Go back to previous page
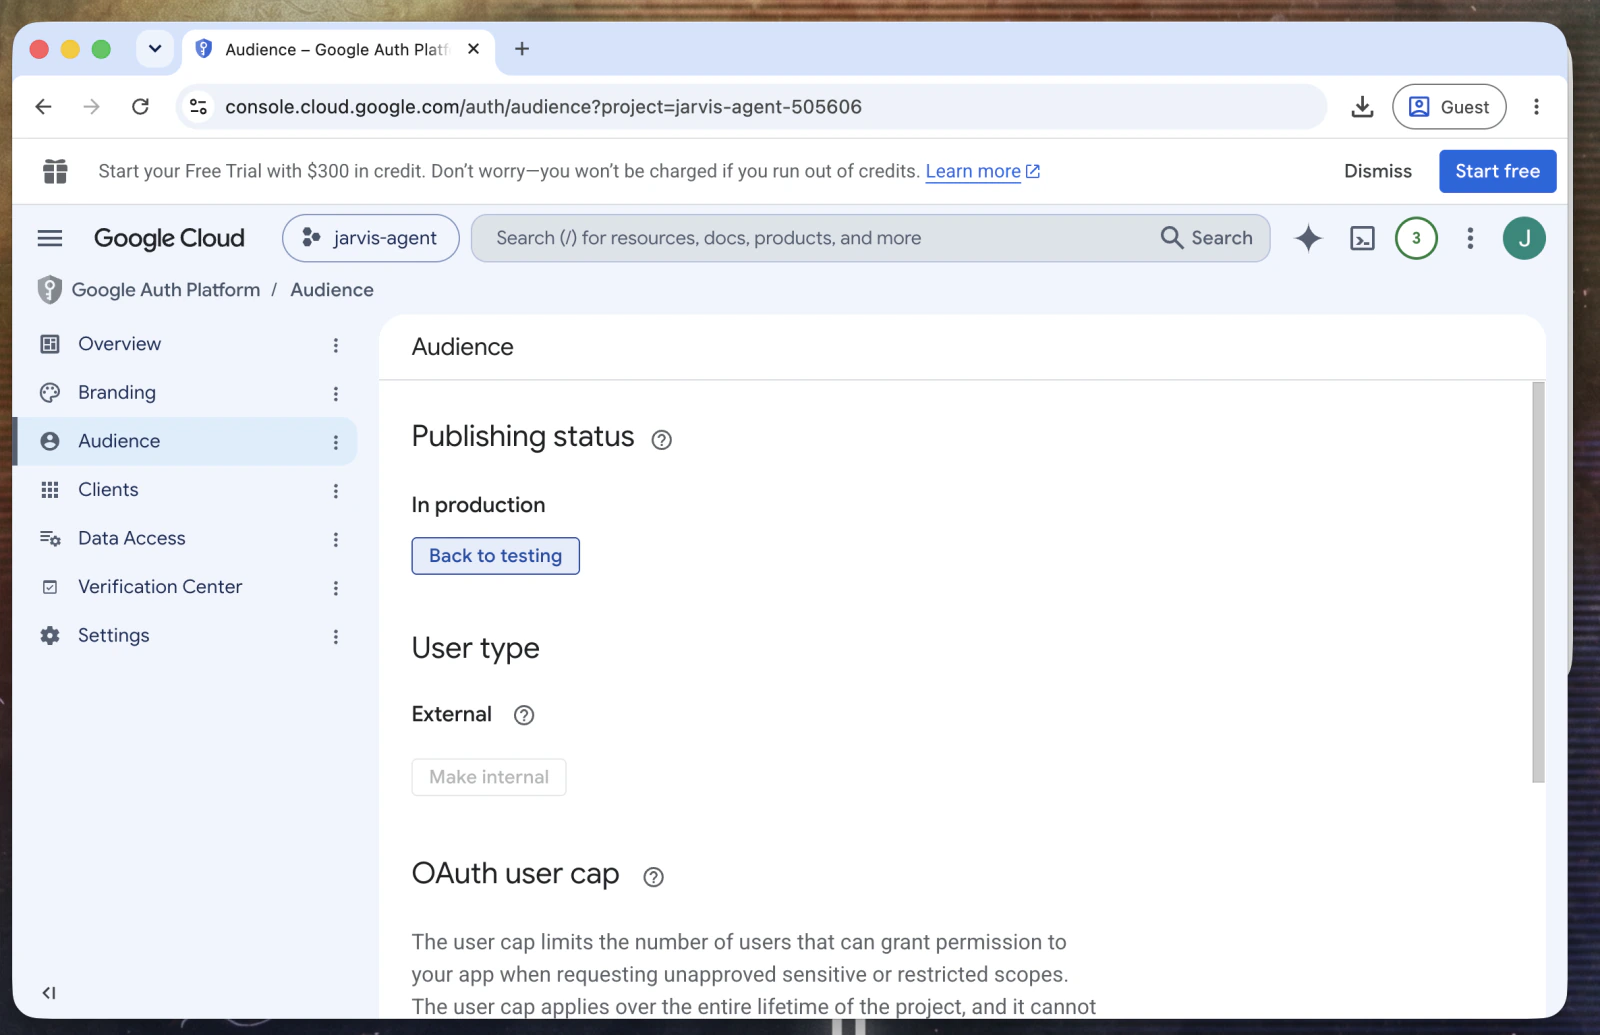Screen dimensions: 1600x1035 coord(43,107)
